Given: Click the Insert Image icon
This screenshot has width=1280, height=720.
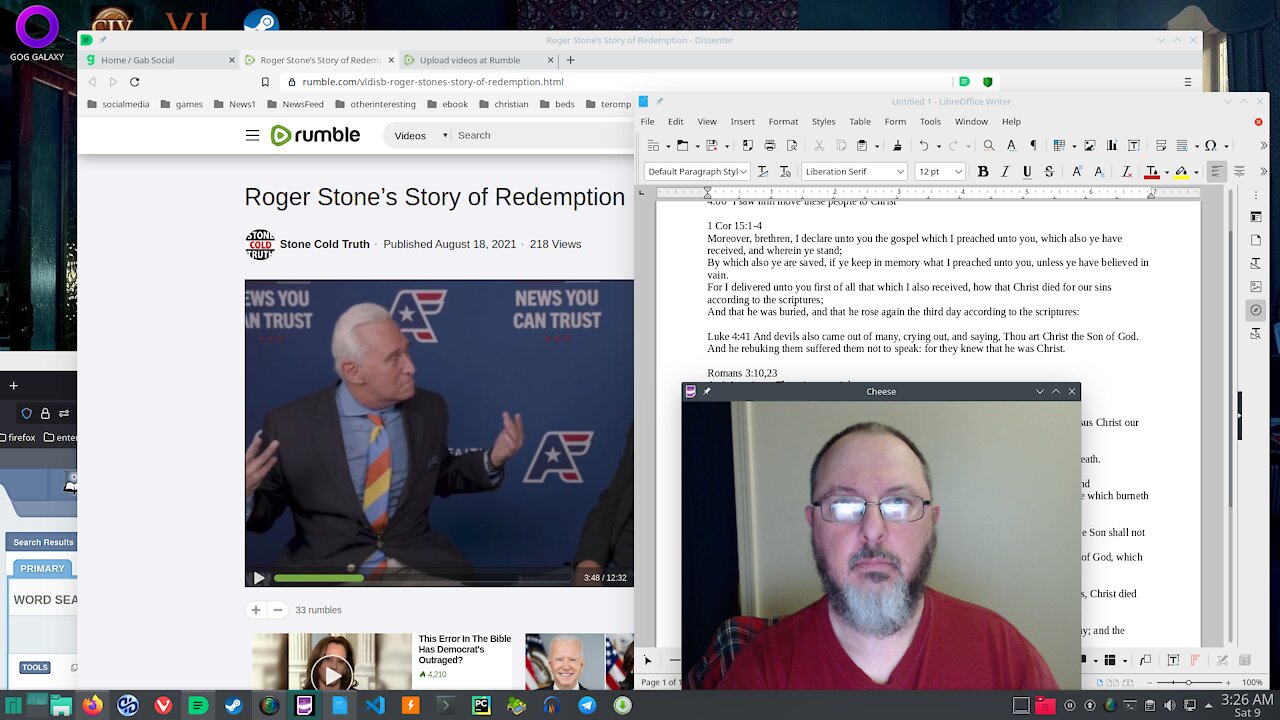Looking at the screenshot, I should click(x=1090, y=146).
